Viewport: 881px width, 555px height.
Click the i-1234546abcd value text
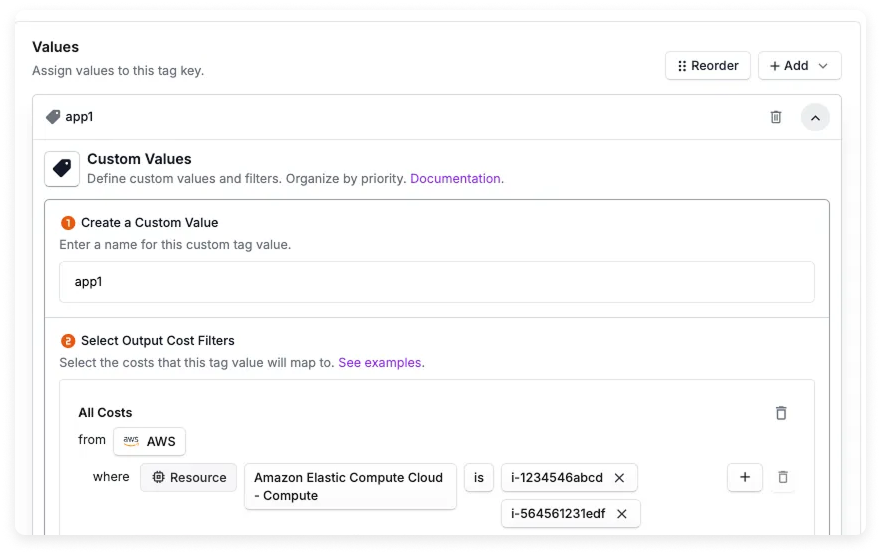coord(556,477)
